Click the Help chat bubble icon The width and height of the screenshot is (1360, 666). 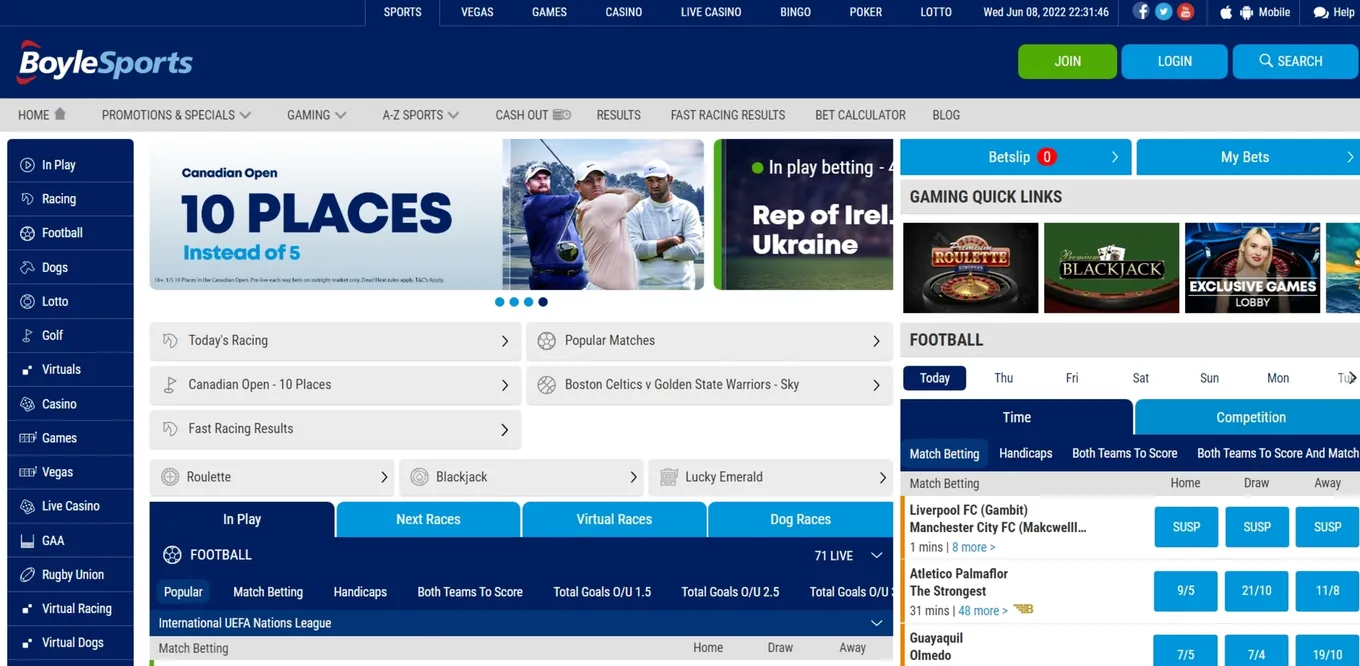click(1320, 13)
